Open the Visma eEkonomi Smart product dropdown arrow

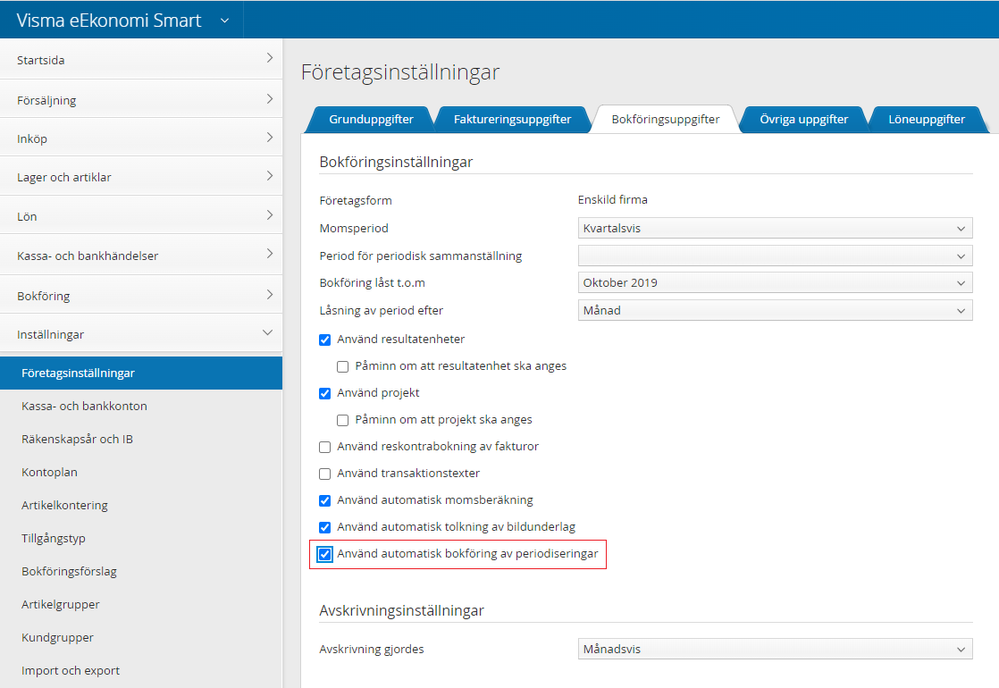coord(225,20)
